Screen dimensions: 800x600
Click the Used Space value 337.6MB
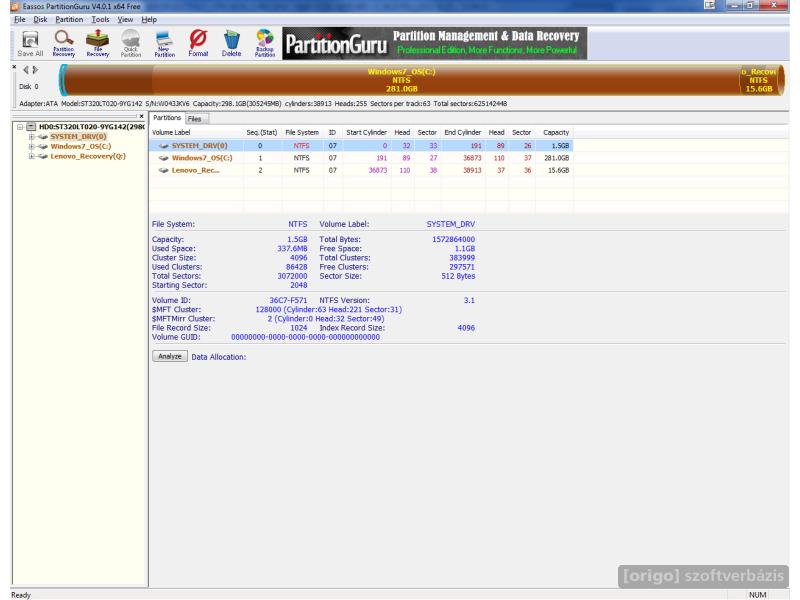(292, 248)
